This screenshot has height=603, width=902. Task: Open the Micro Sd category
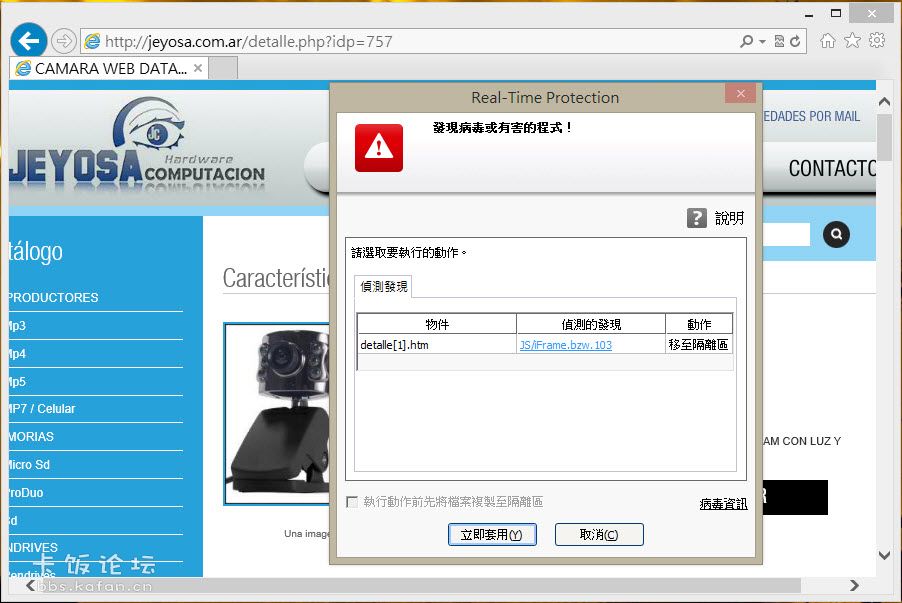29,464
